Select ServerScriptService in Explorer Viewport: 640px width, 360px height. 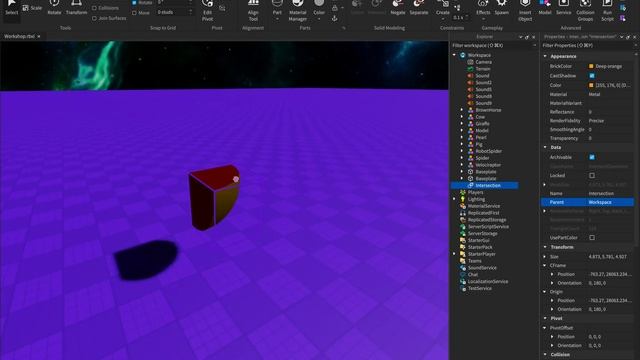pos(488,227)
